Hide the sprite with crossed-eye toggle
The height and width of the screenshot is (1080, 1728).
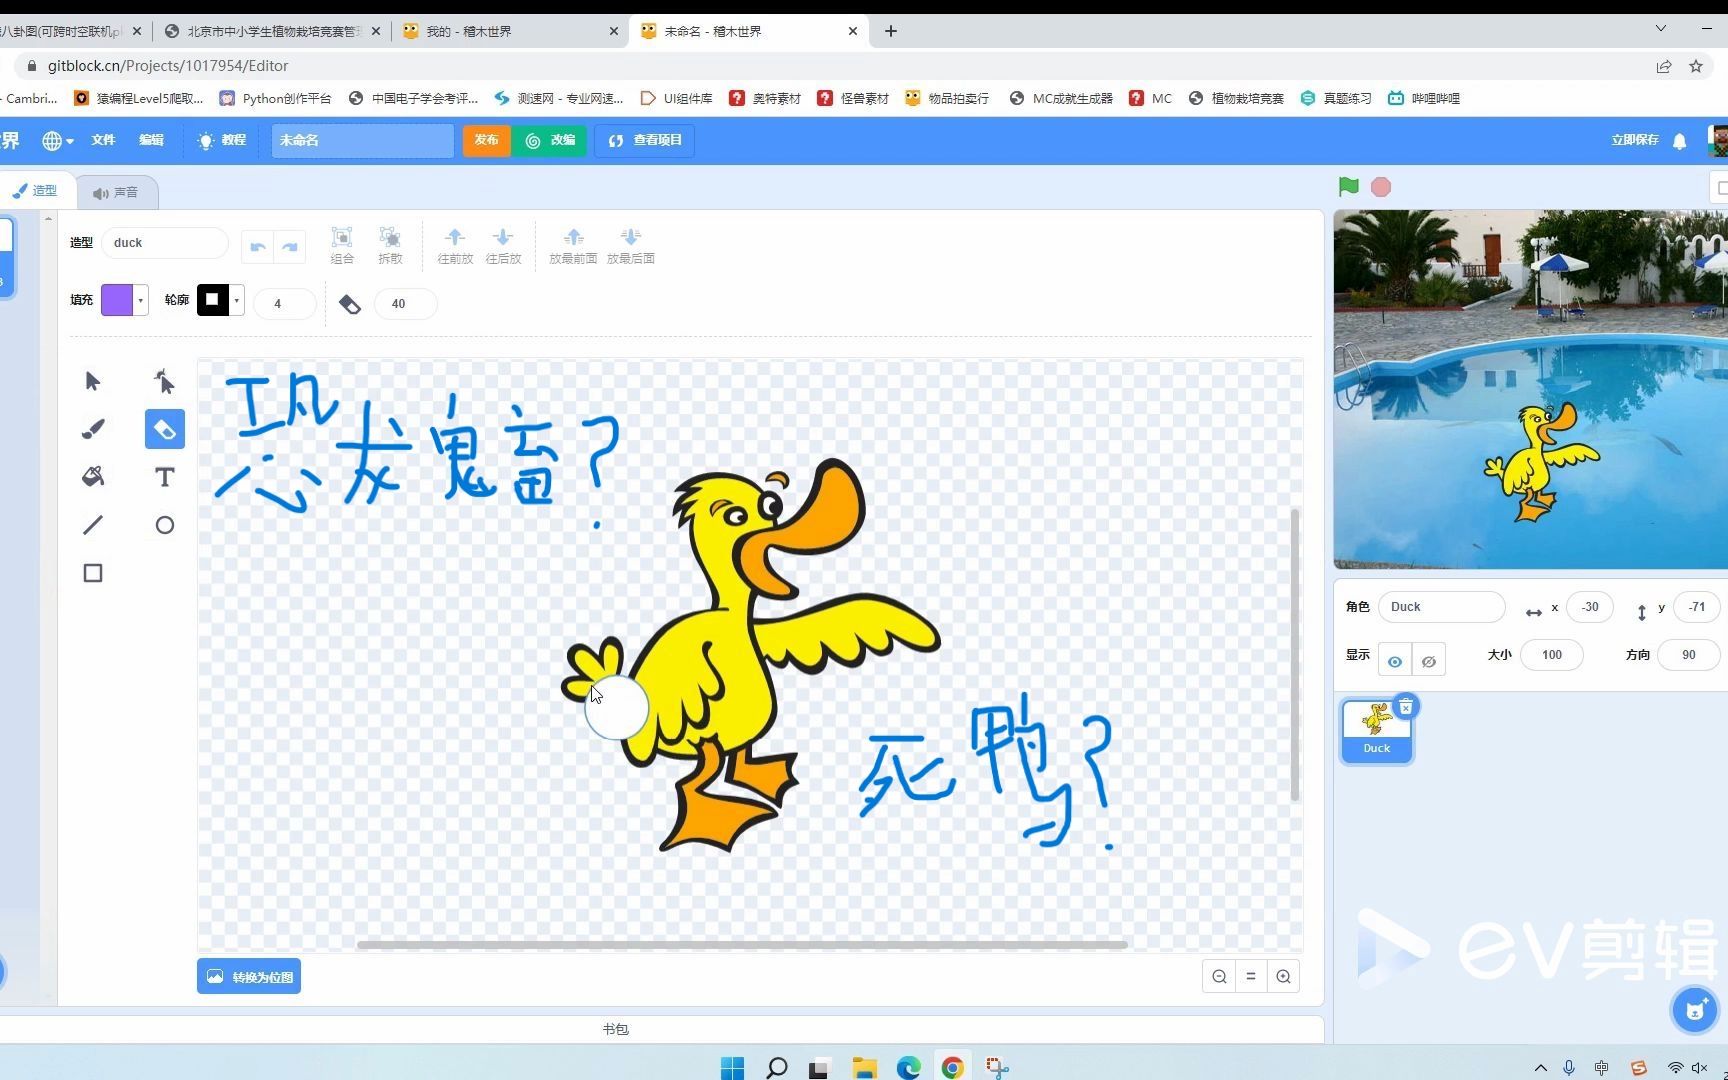point(1429,661)
